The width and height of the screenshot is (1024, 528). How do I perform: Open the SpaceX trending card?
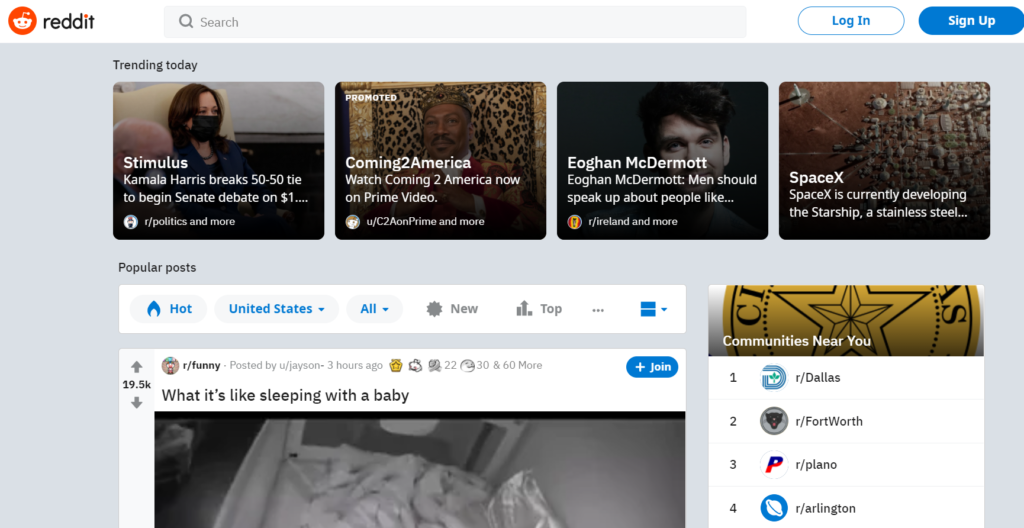click(x=885, y=161)
